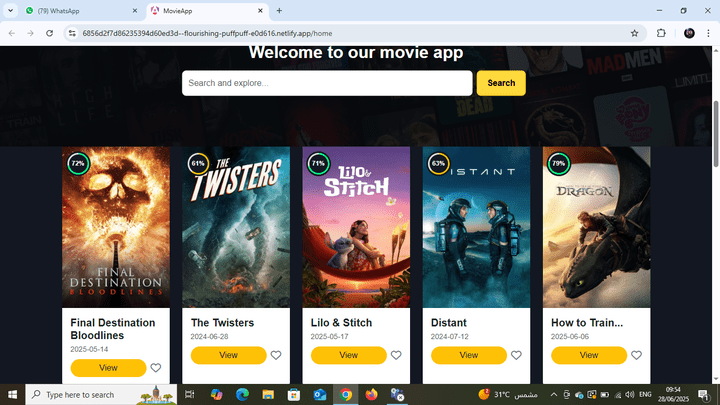The image size is (720, 405).
Task: Close the WhatsApp tab
Action: [x=135, y=11]
